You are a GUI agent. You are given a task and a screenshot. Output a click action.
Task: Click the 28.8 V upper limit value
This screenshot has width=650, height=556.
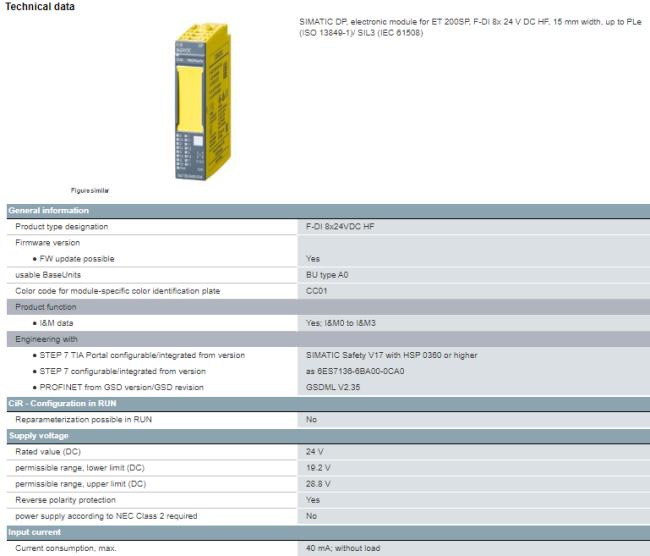click(318, 484)
